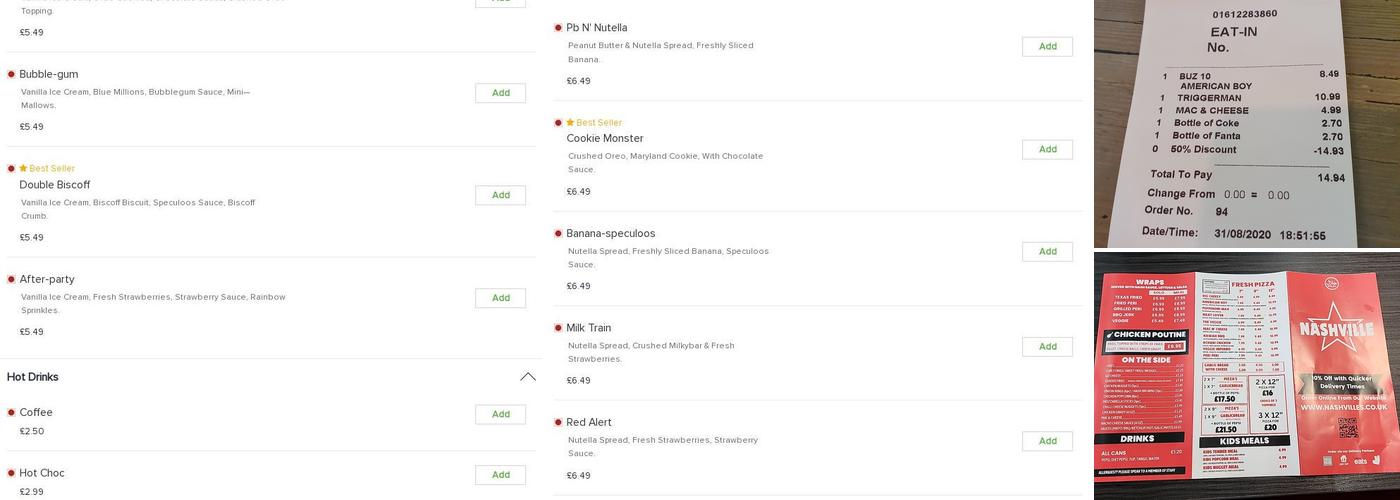Viewport: 1400px width, 500px height.
Task: Click the red dot icon beside Coffee
Action: pyautogui.click(x=11, y=412)
